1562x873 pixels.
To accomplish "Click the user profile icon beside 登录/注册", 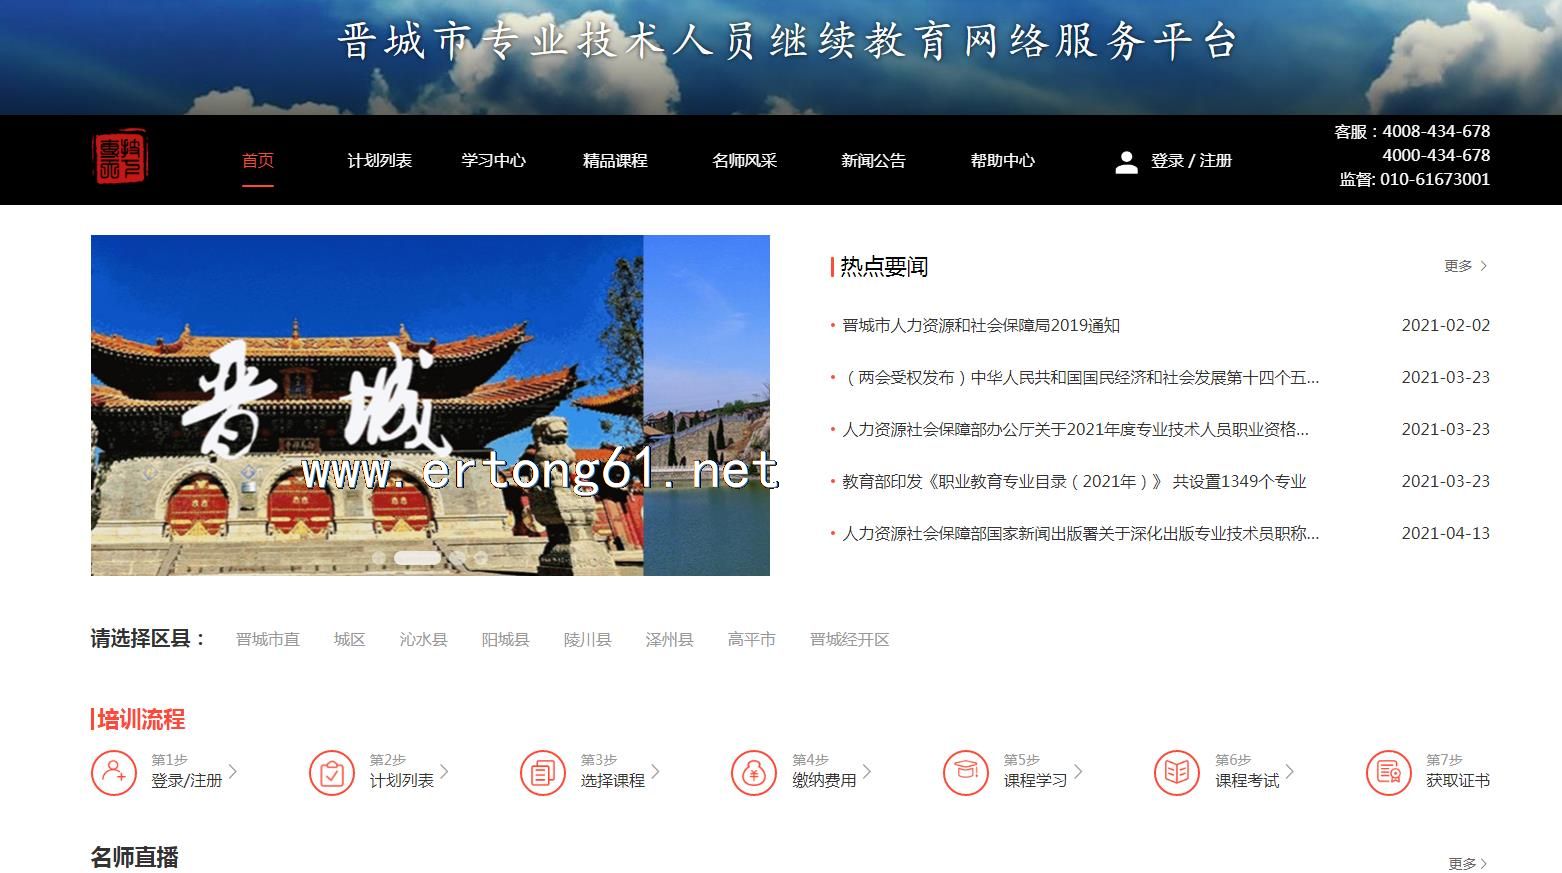I will coord(1126,162).
